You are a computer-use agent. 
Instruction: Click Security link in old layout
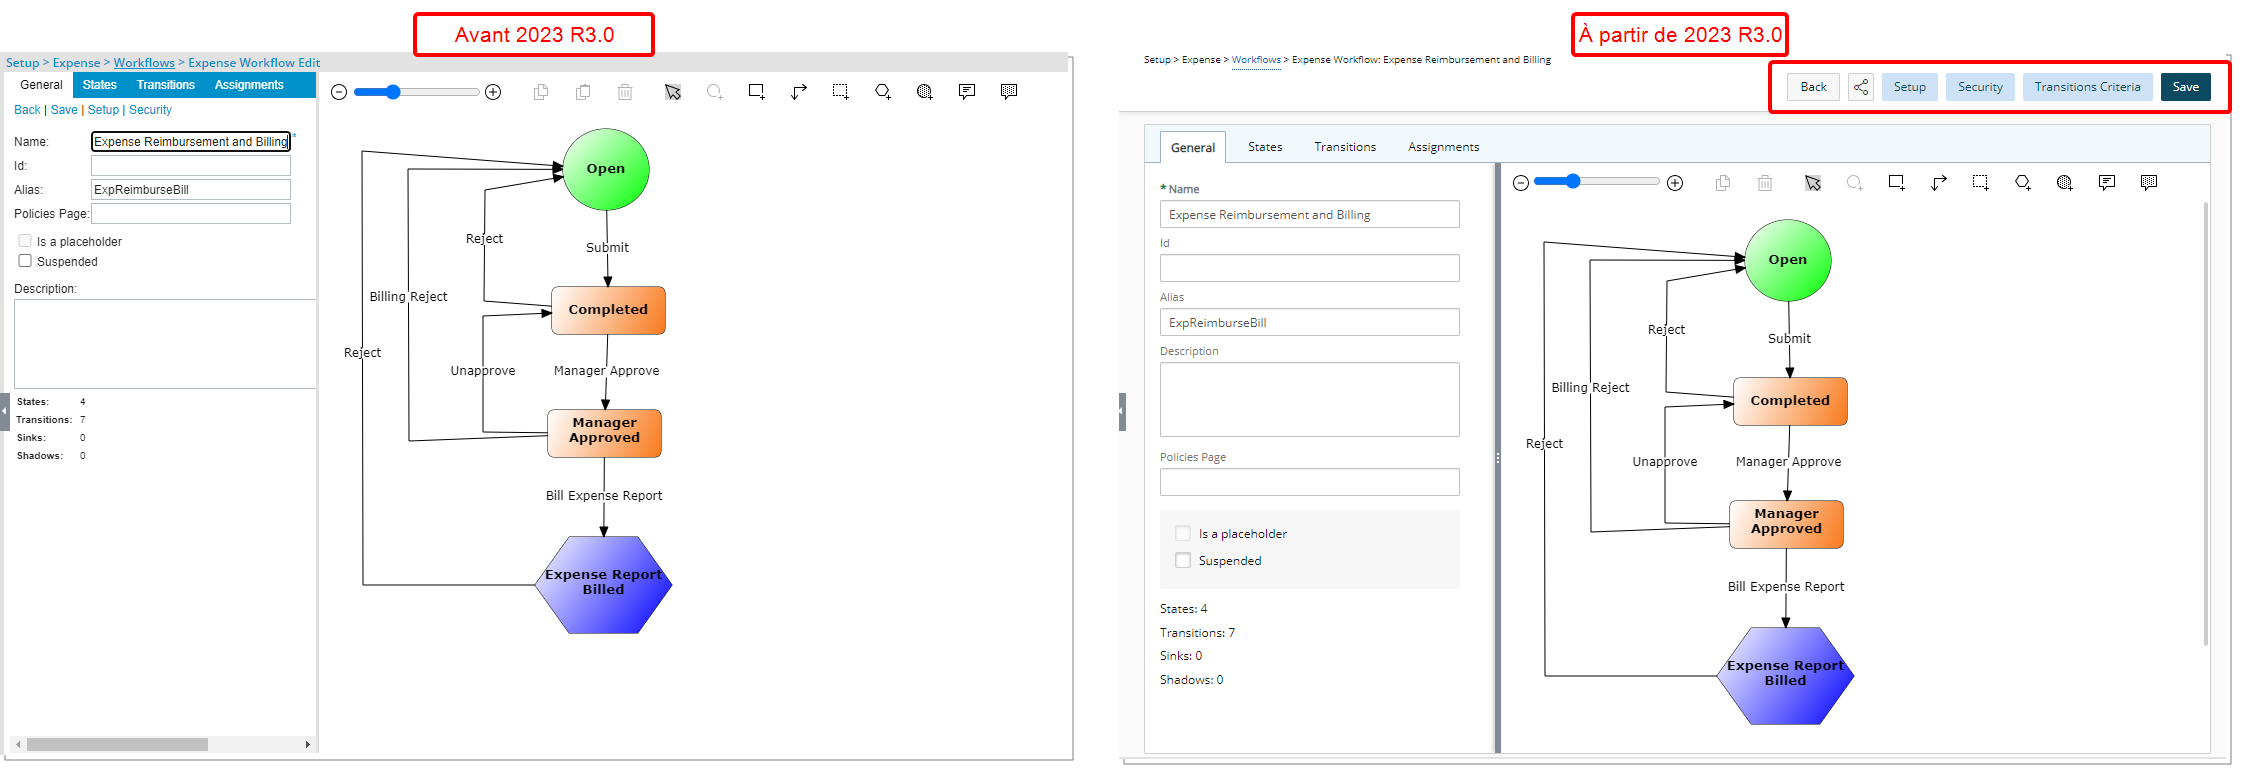pos(150,110)
